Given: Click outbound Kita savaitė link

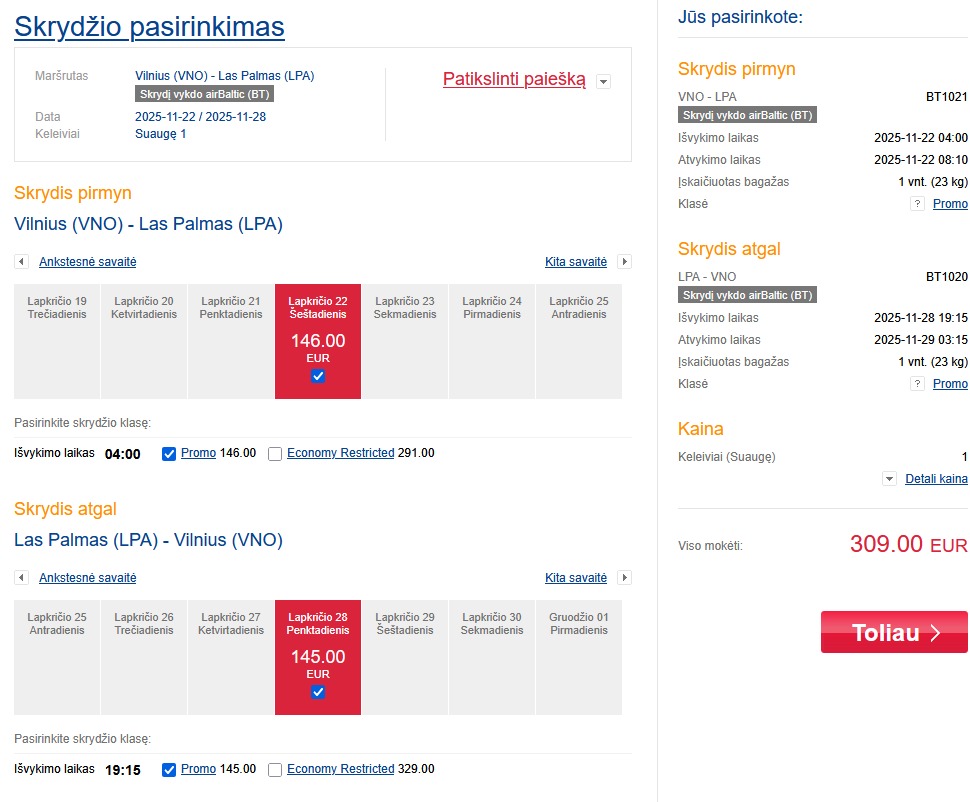Looking at the screenshot, I should click(576, 262).
